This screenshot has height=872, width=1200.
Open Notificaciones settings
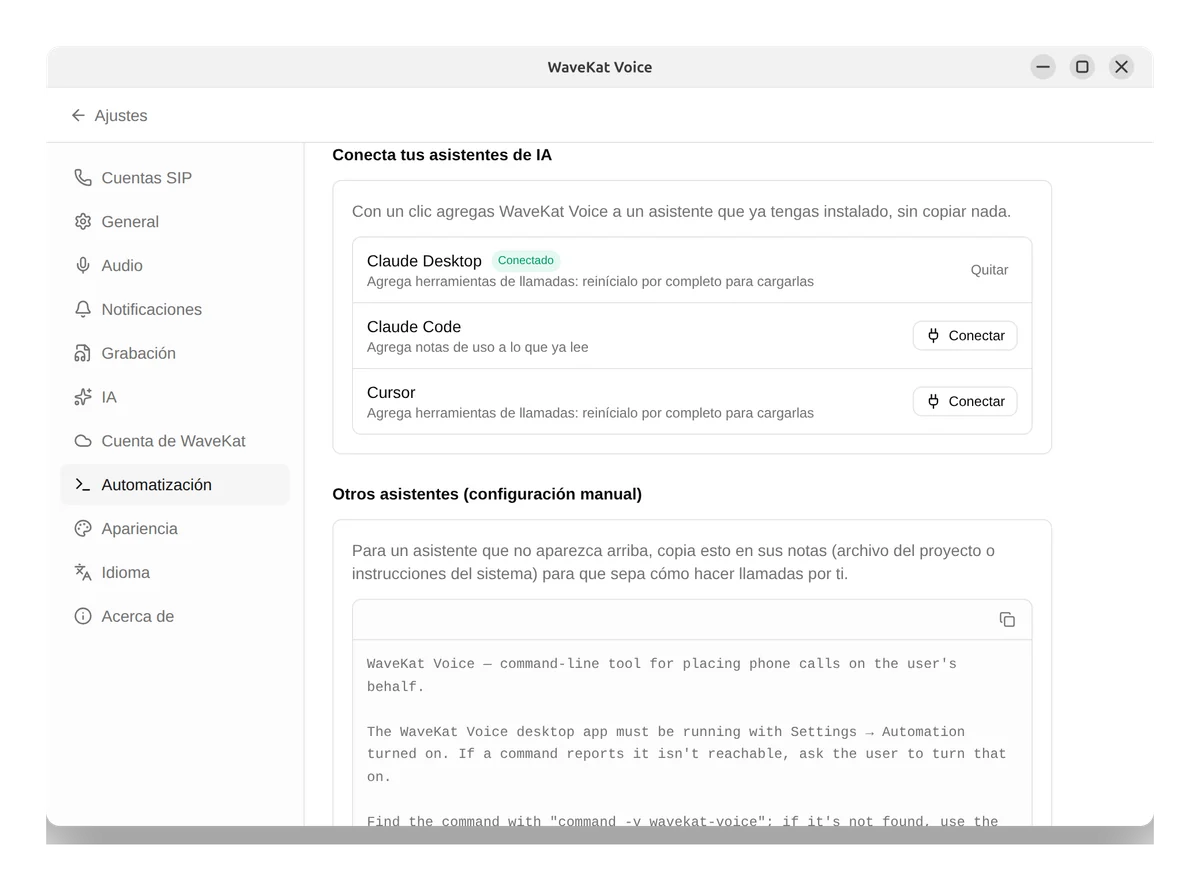point(175,310)
